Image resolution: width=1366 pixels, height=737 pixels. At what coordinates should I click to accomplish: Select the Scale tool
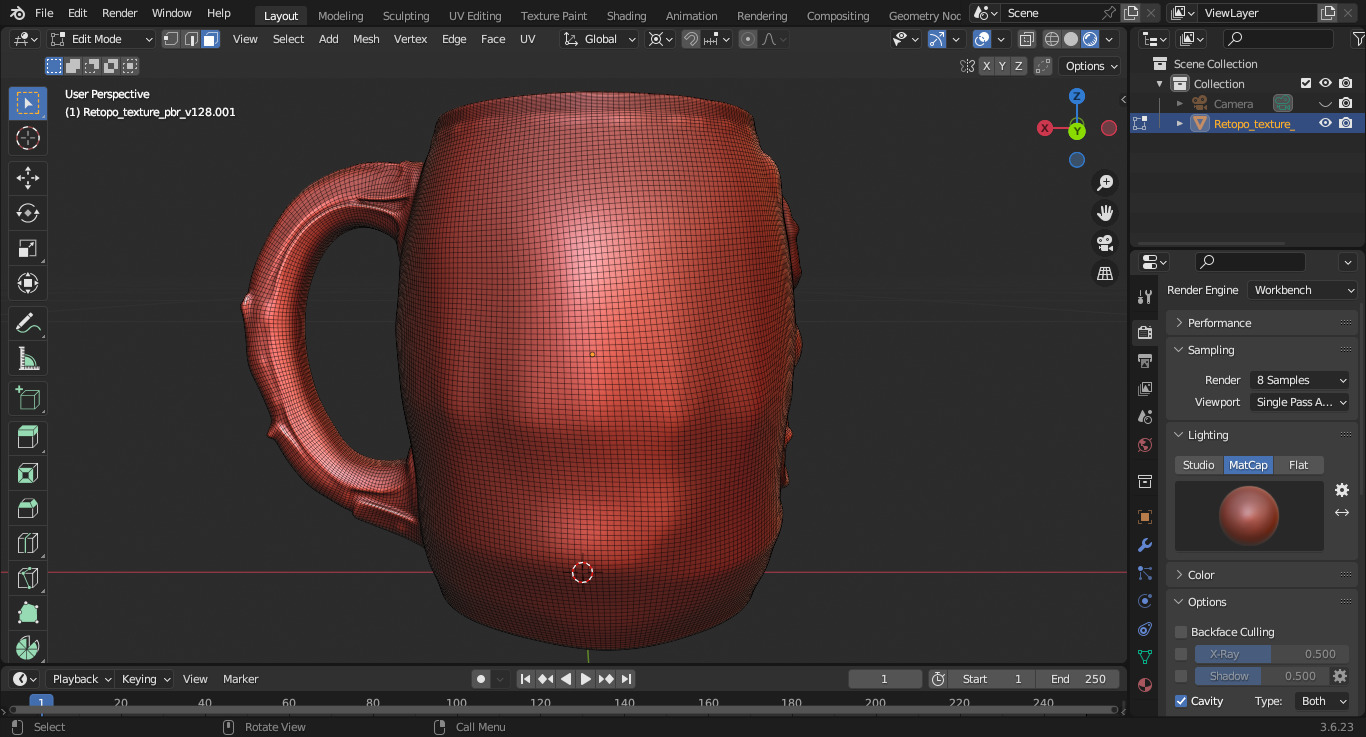(x=28, y=248)
